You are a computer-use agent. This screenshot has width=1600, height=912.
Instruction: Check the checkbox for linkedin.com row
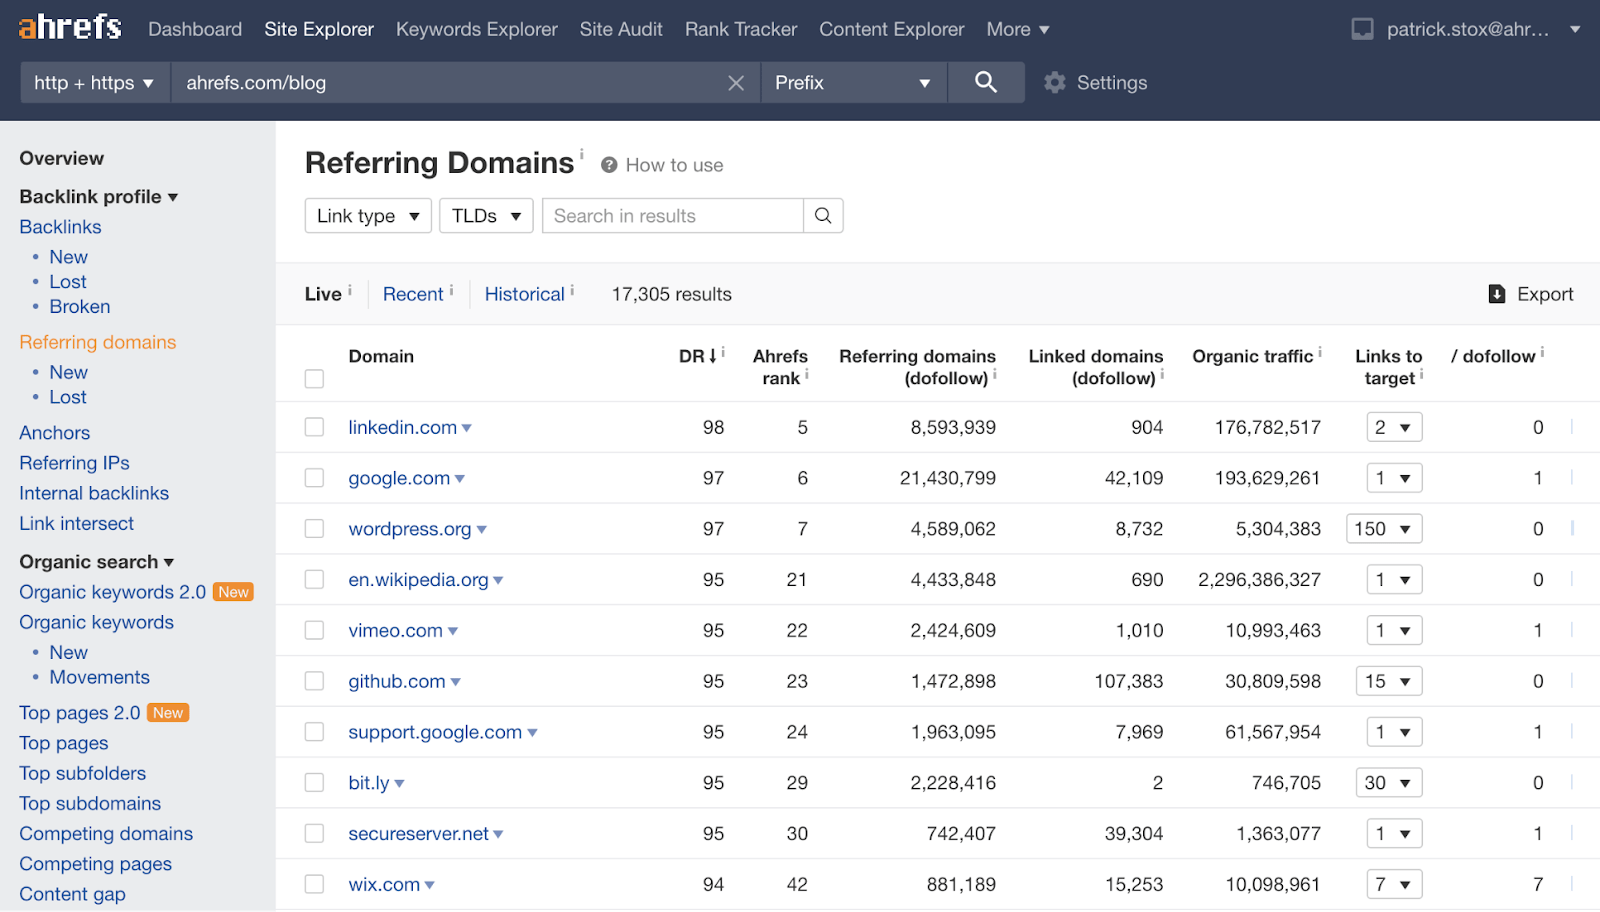314,427
